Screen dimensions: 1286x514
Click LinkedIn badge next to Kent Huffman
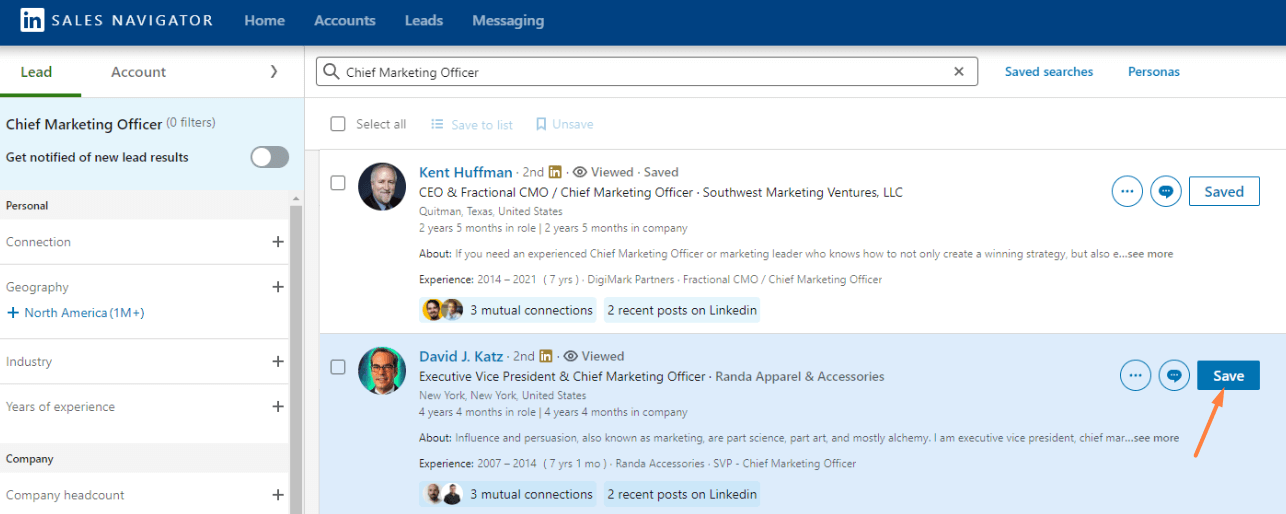coord(555,172)
